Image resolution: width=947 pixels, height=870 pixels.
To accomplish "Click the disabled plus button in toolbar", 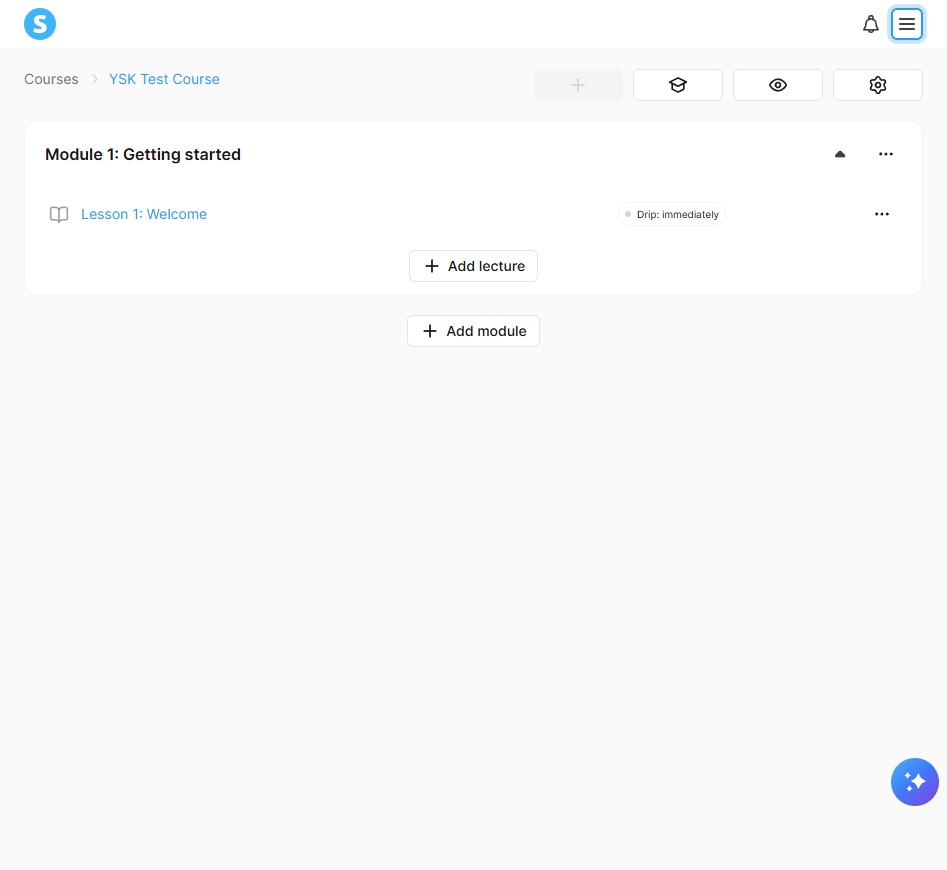I will point(577,85).
